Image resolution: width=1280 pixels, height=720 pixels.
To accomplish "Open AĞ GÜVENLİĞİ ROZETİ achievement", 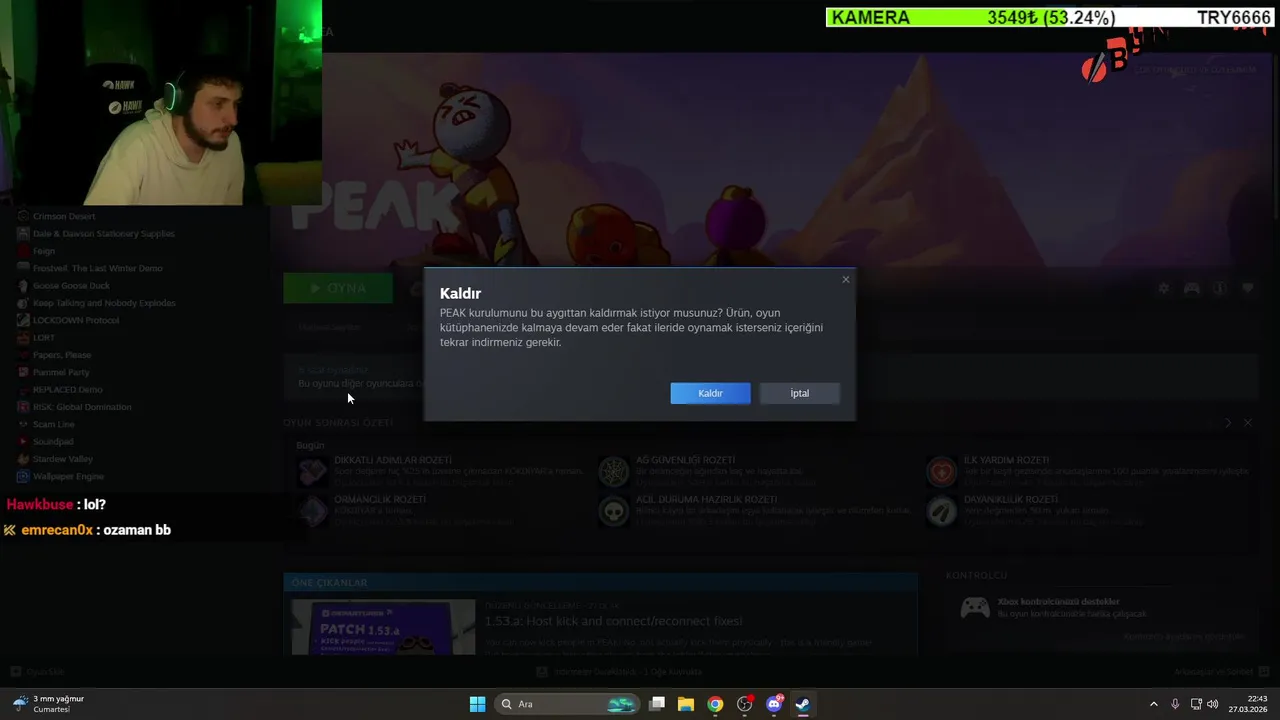I will (x=685, y=460).
